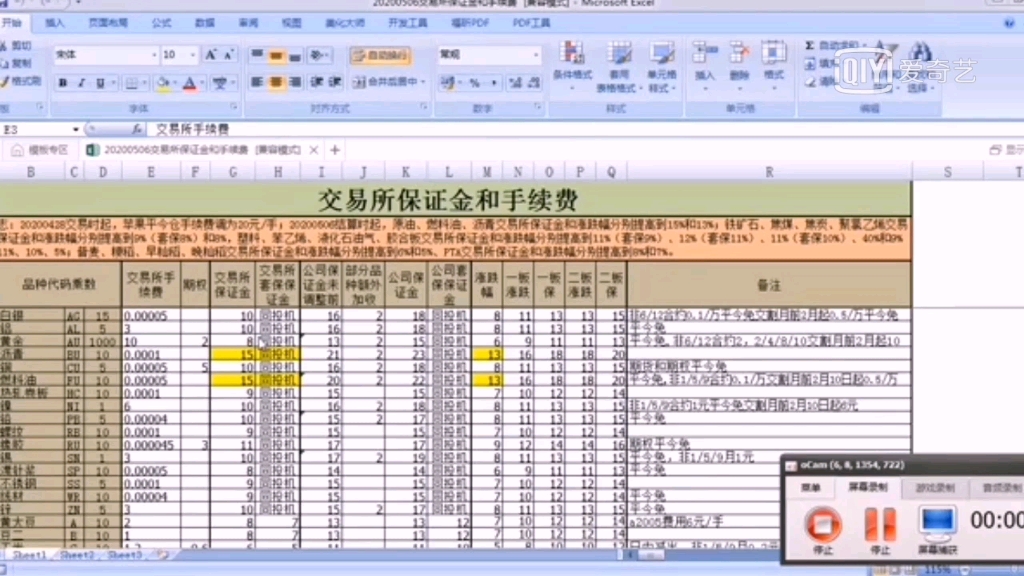The image size is (1024, 576).
Task: Toggle bold formatting on the selected cell
Action: [x=61, y=82]
